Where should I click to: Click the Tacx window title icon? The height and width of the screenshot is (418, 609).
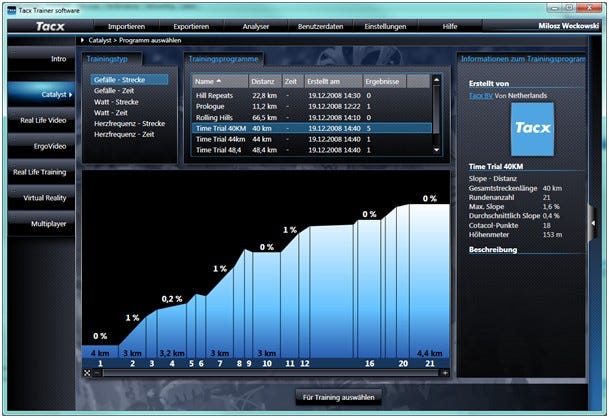coord(12,10)
